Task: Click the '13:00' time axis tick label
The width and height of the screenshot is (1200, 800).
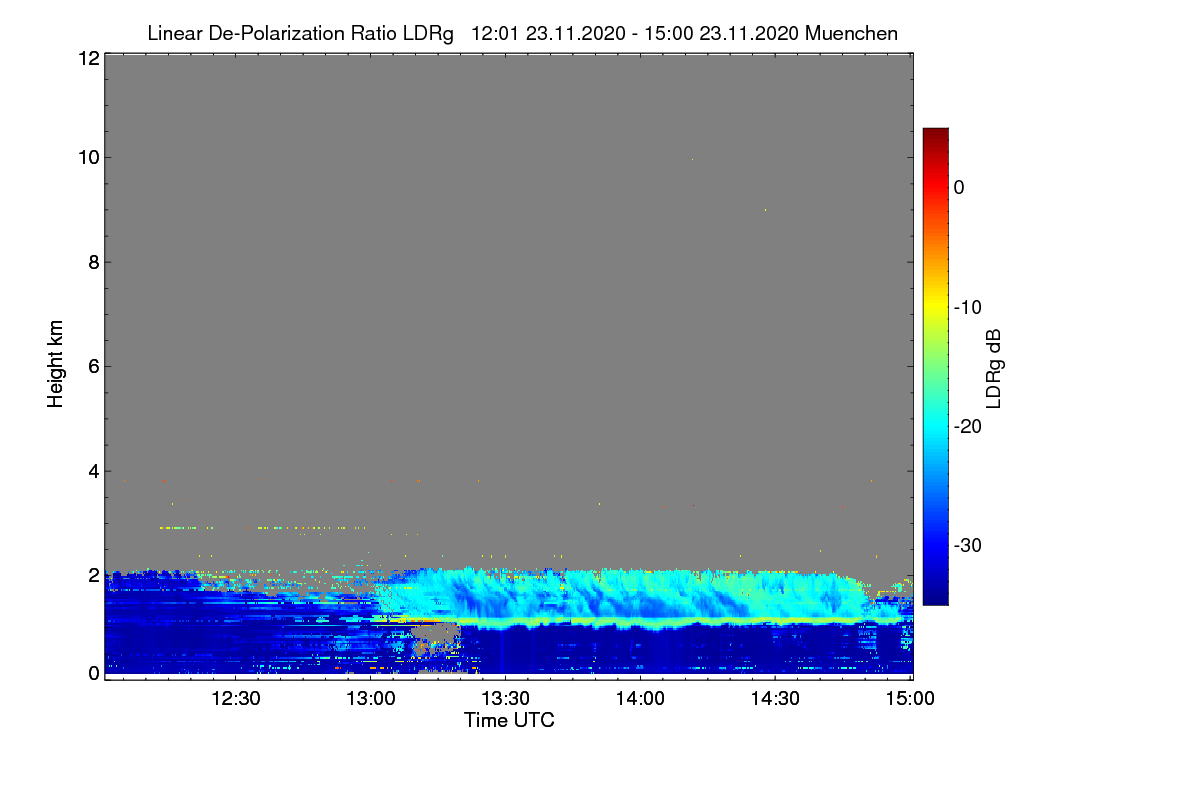Action: click(370, 698)
